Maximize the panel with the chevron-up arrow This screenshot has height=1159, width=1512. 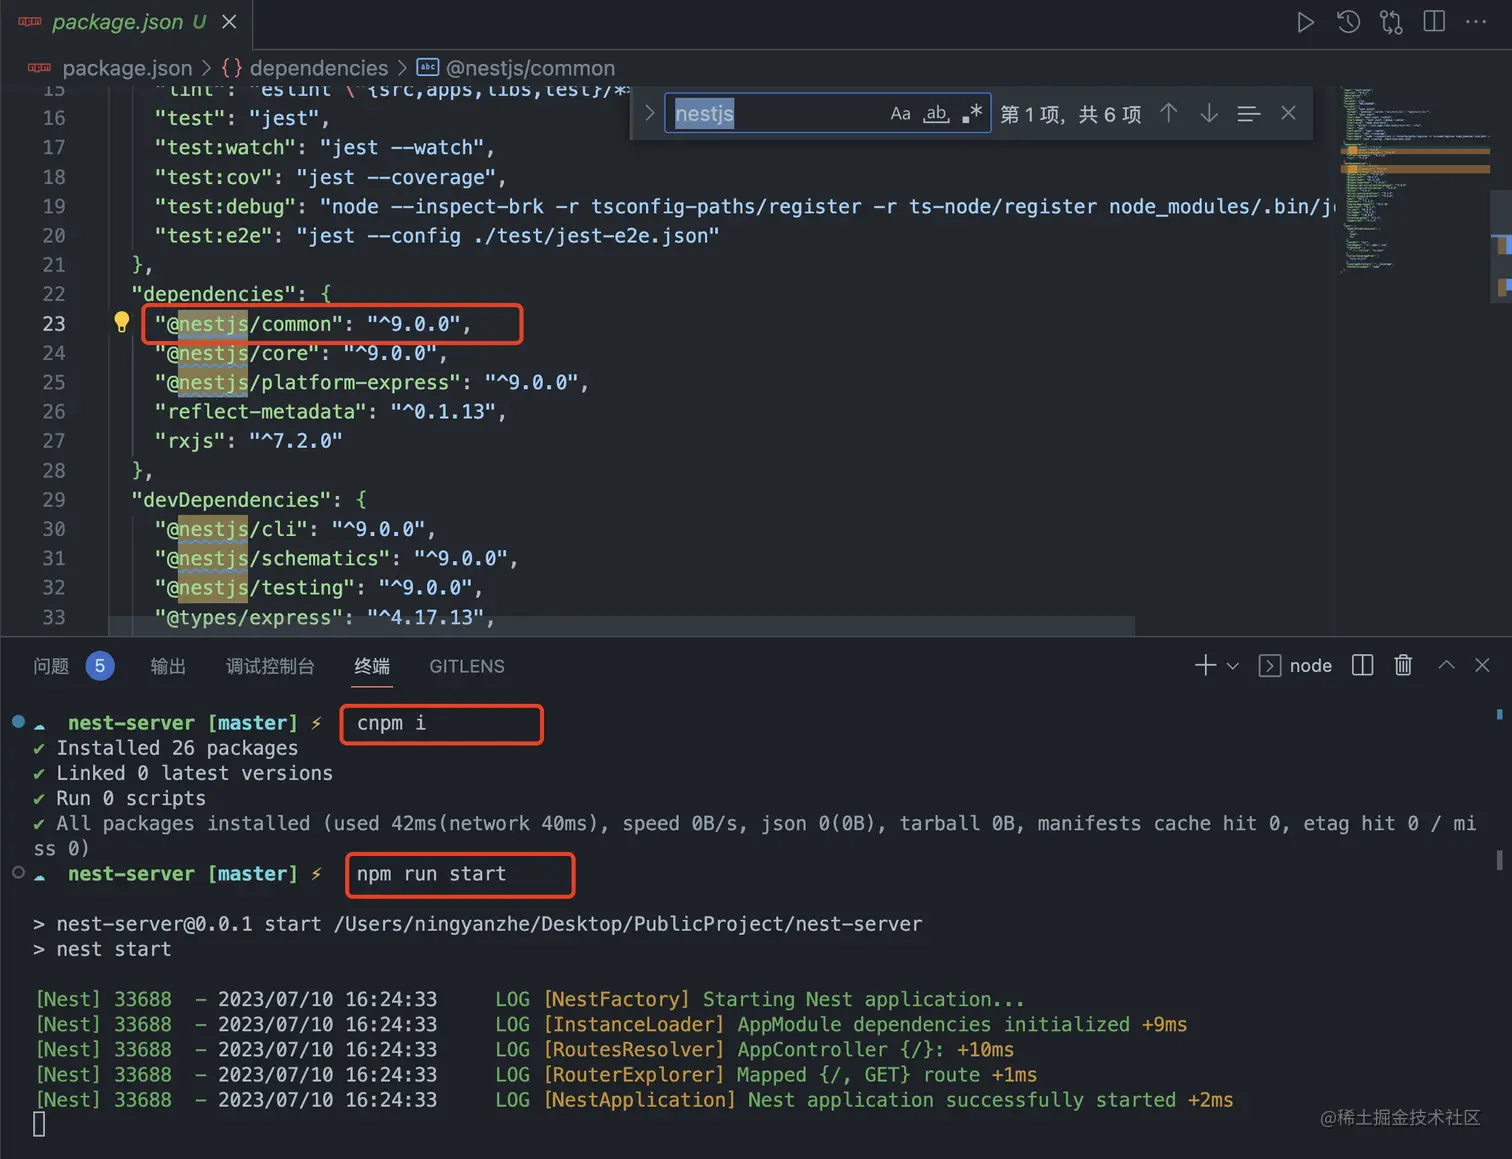coord(1447,665)
